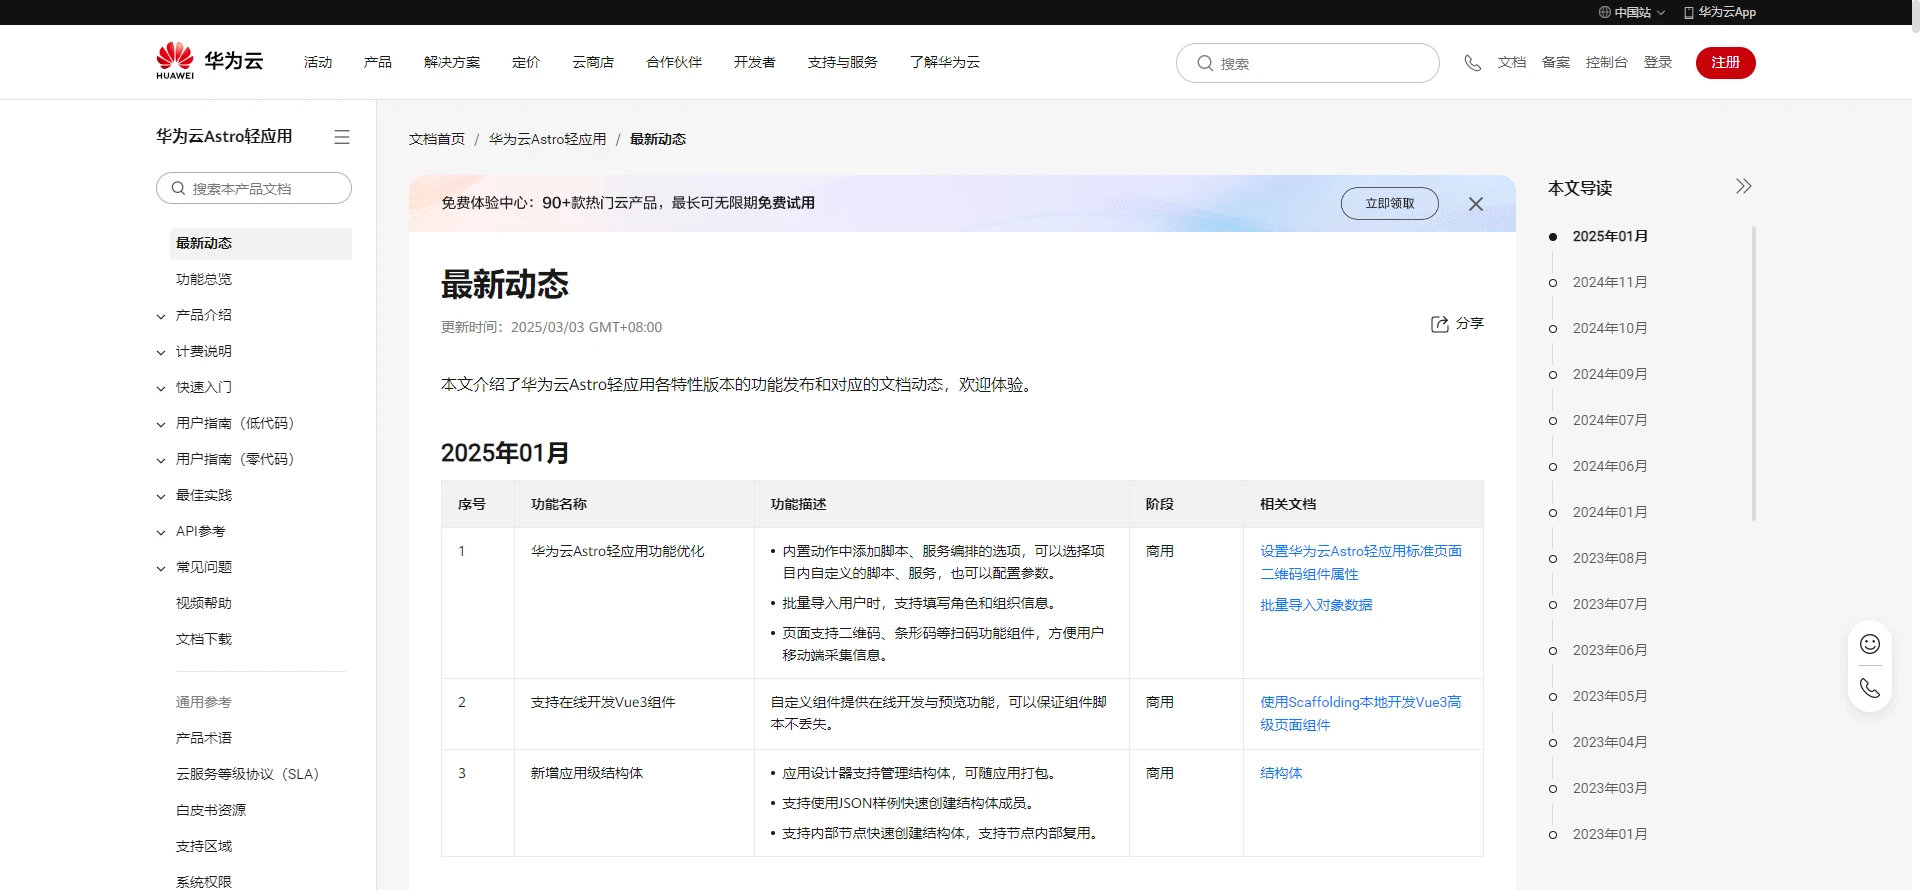Click the red 注册 button
This screenshot has width=1920, height=890.
coord(1726,62)
